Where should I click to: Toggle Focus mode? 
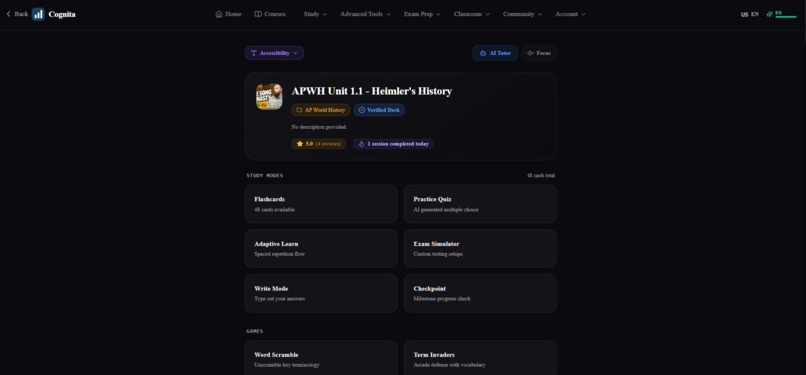(539, 53)
